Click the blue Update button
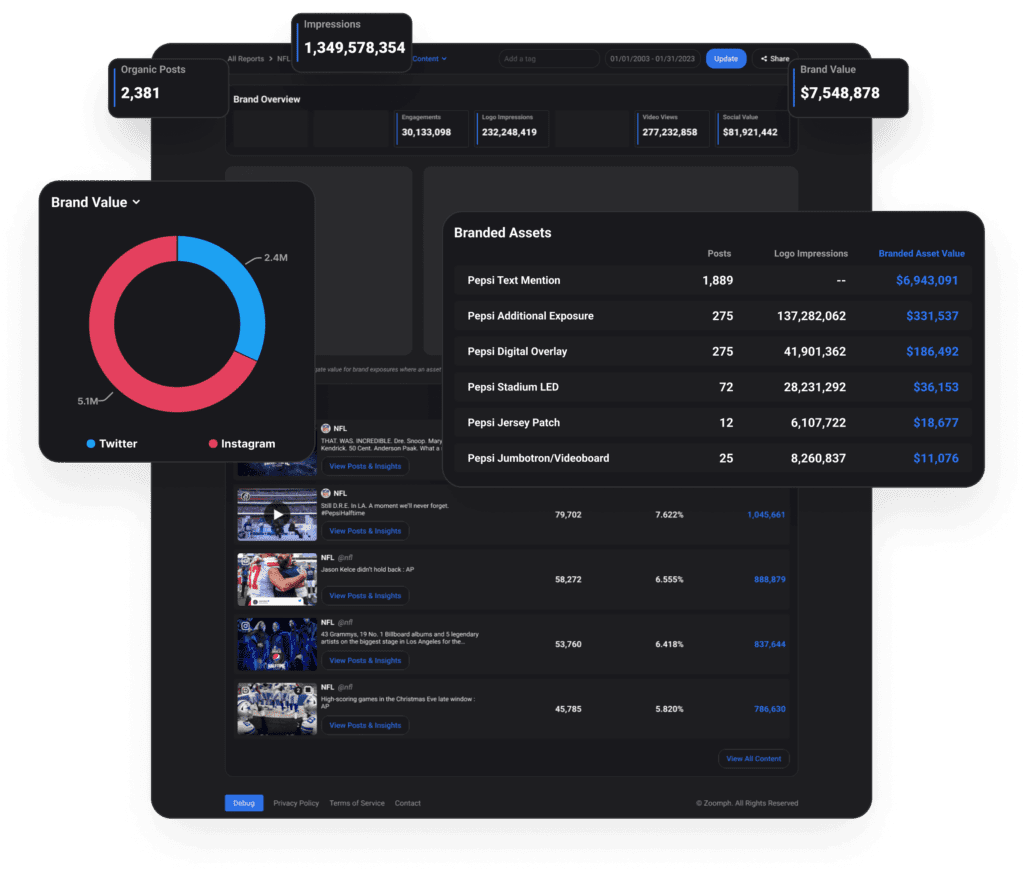Screen dimensions: 1024x884 726,59
